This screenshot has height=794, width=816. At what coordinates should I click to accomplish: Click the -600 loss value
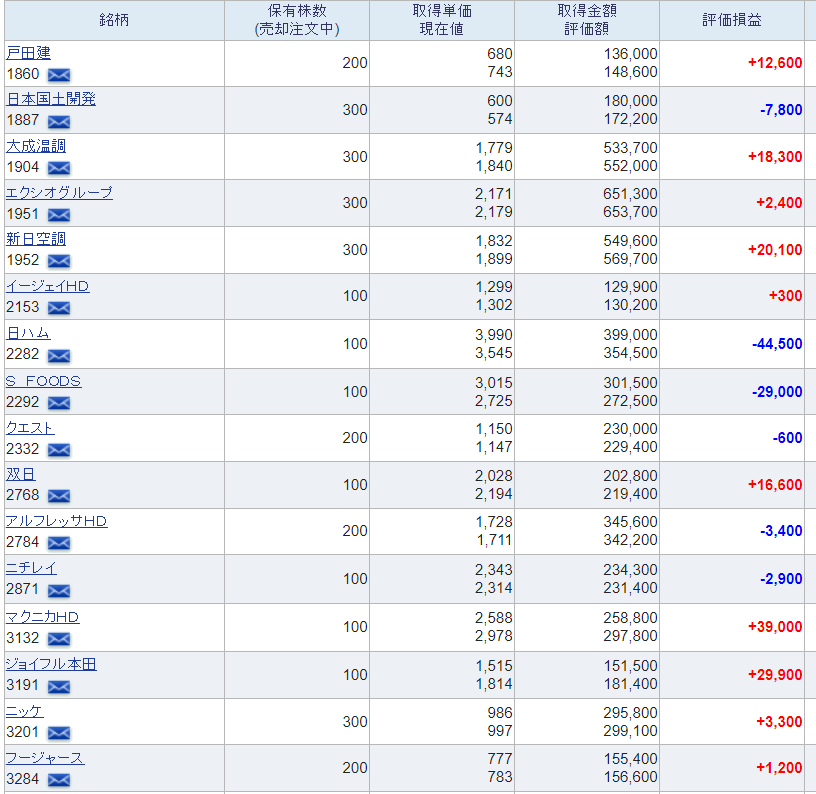787,438
